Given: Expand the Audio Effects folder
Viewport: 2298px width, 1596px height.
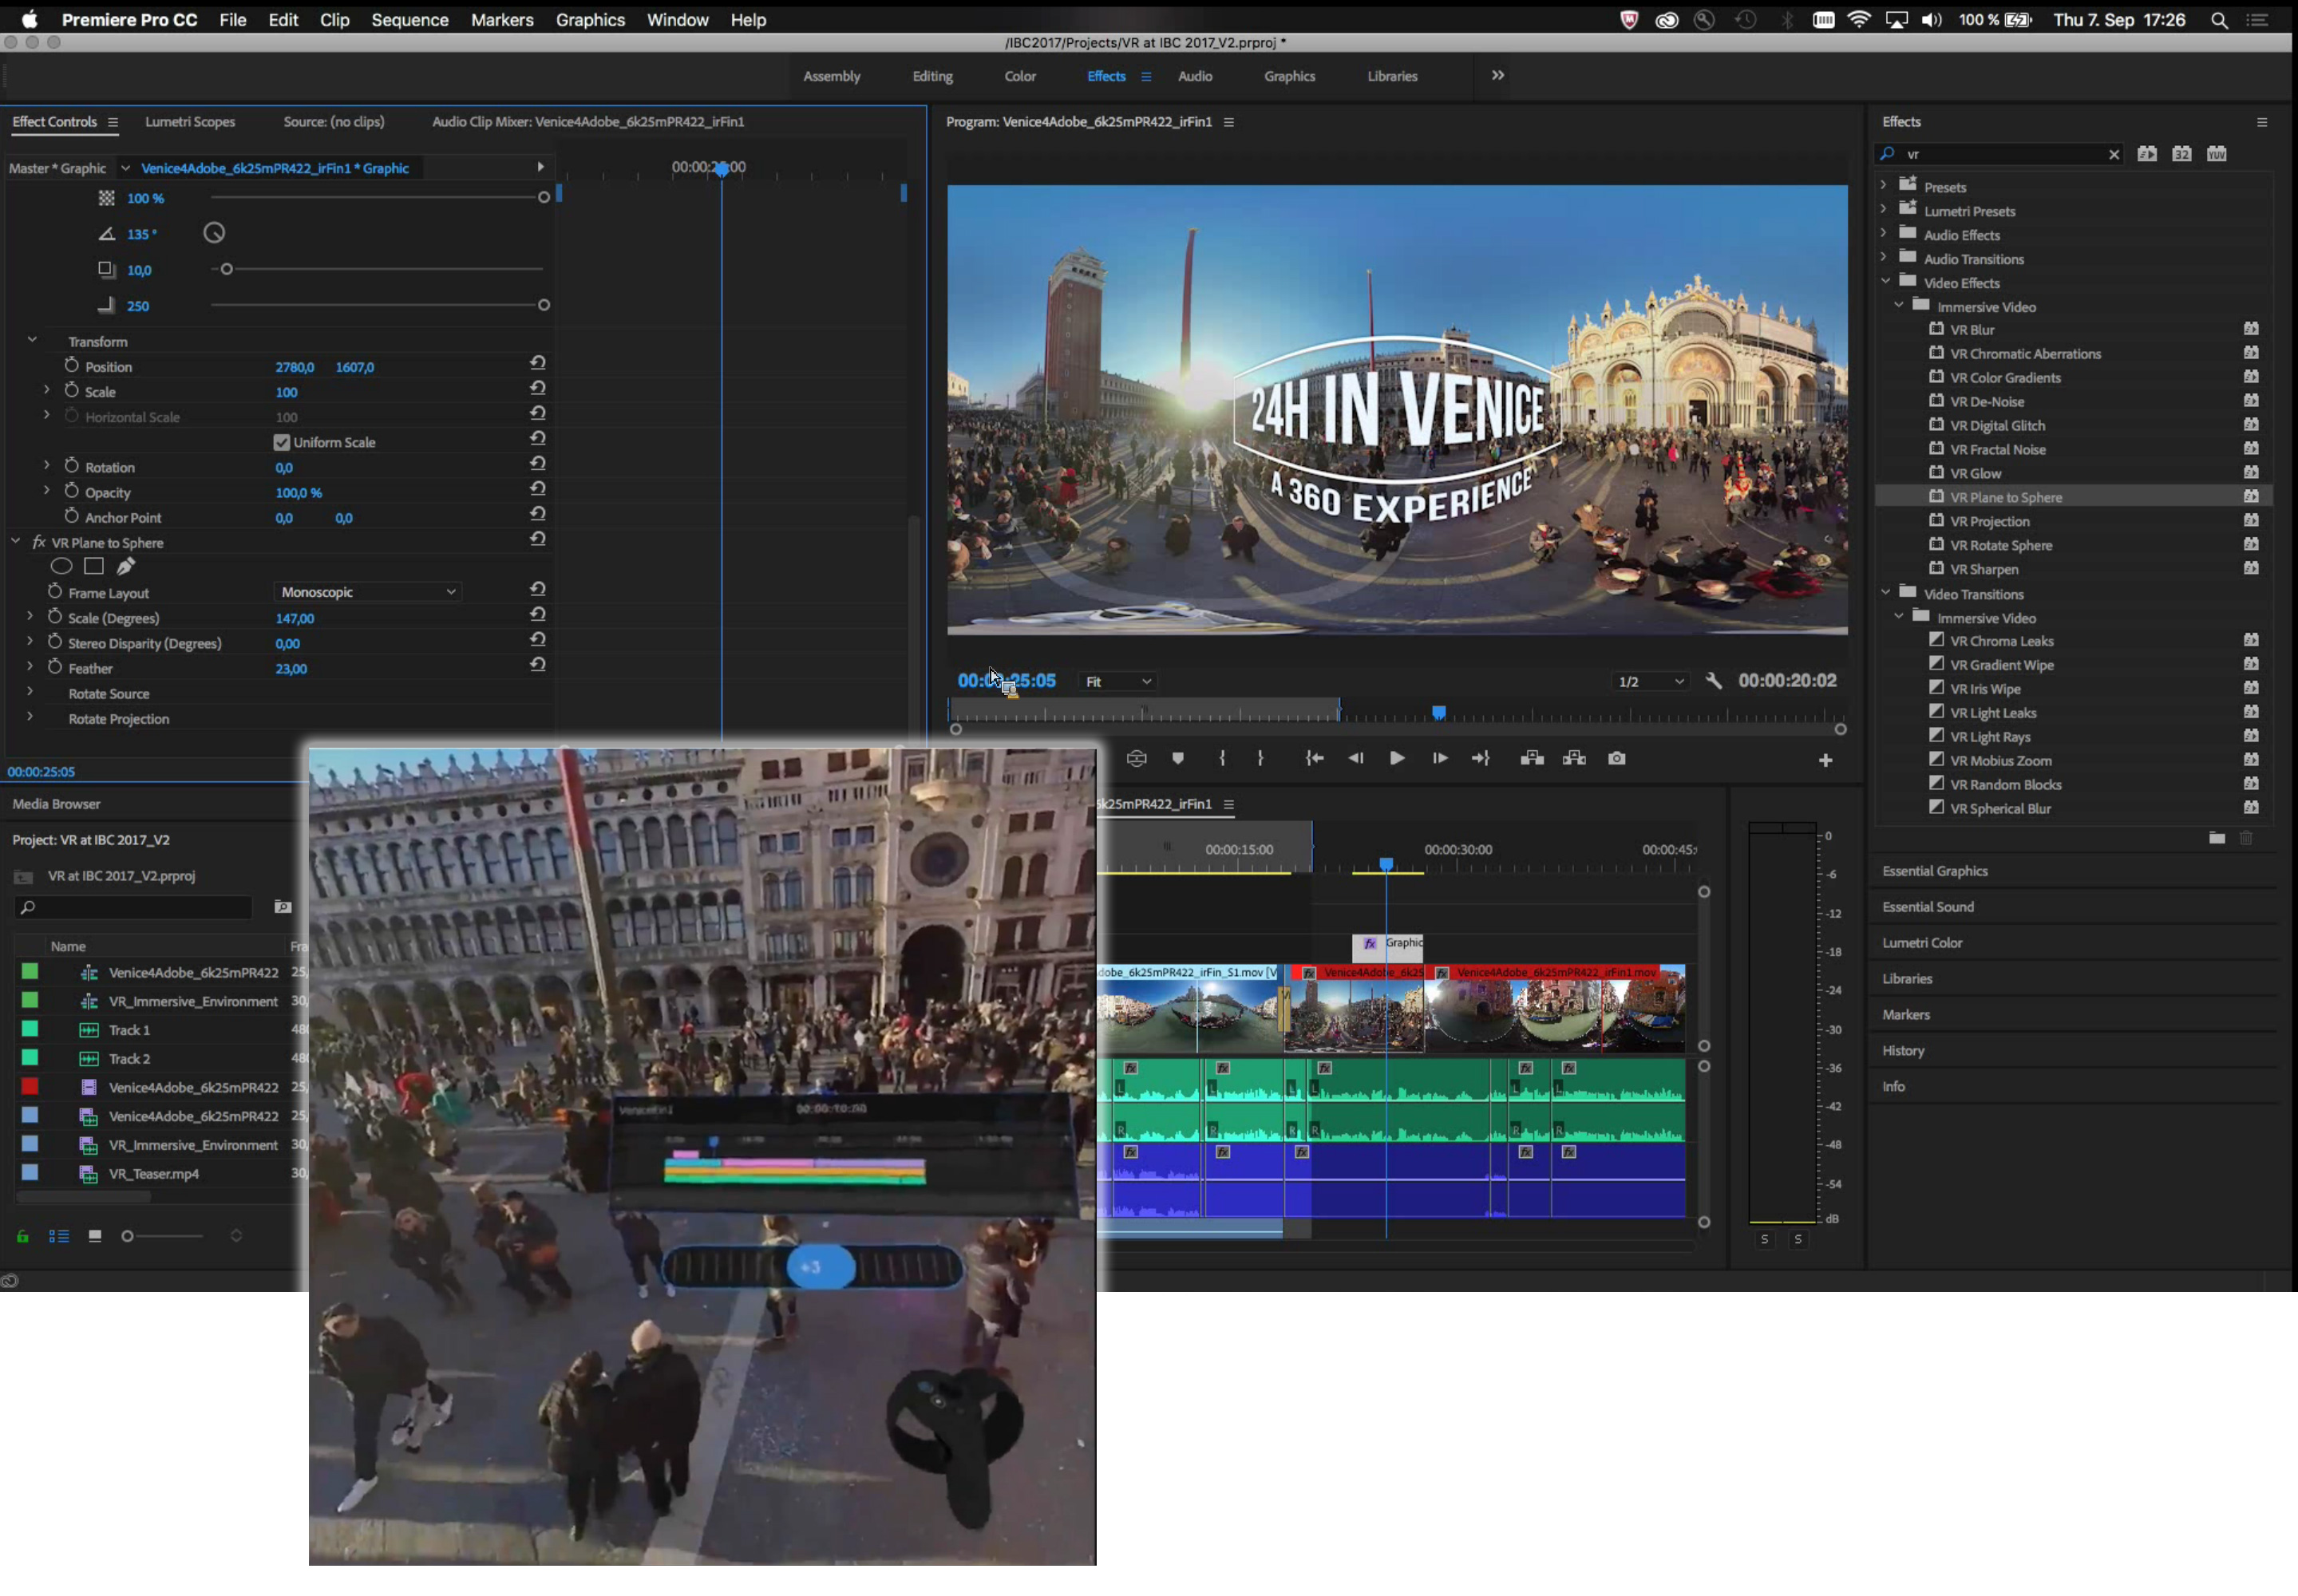Looking at the screenshot, I should point(1884,233).
